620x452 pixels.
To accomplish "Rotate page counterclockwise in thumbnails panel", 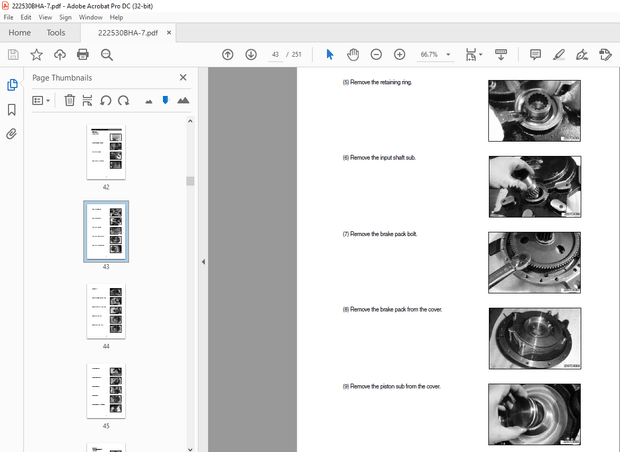I will (105, 100).
